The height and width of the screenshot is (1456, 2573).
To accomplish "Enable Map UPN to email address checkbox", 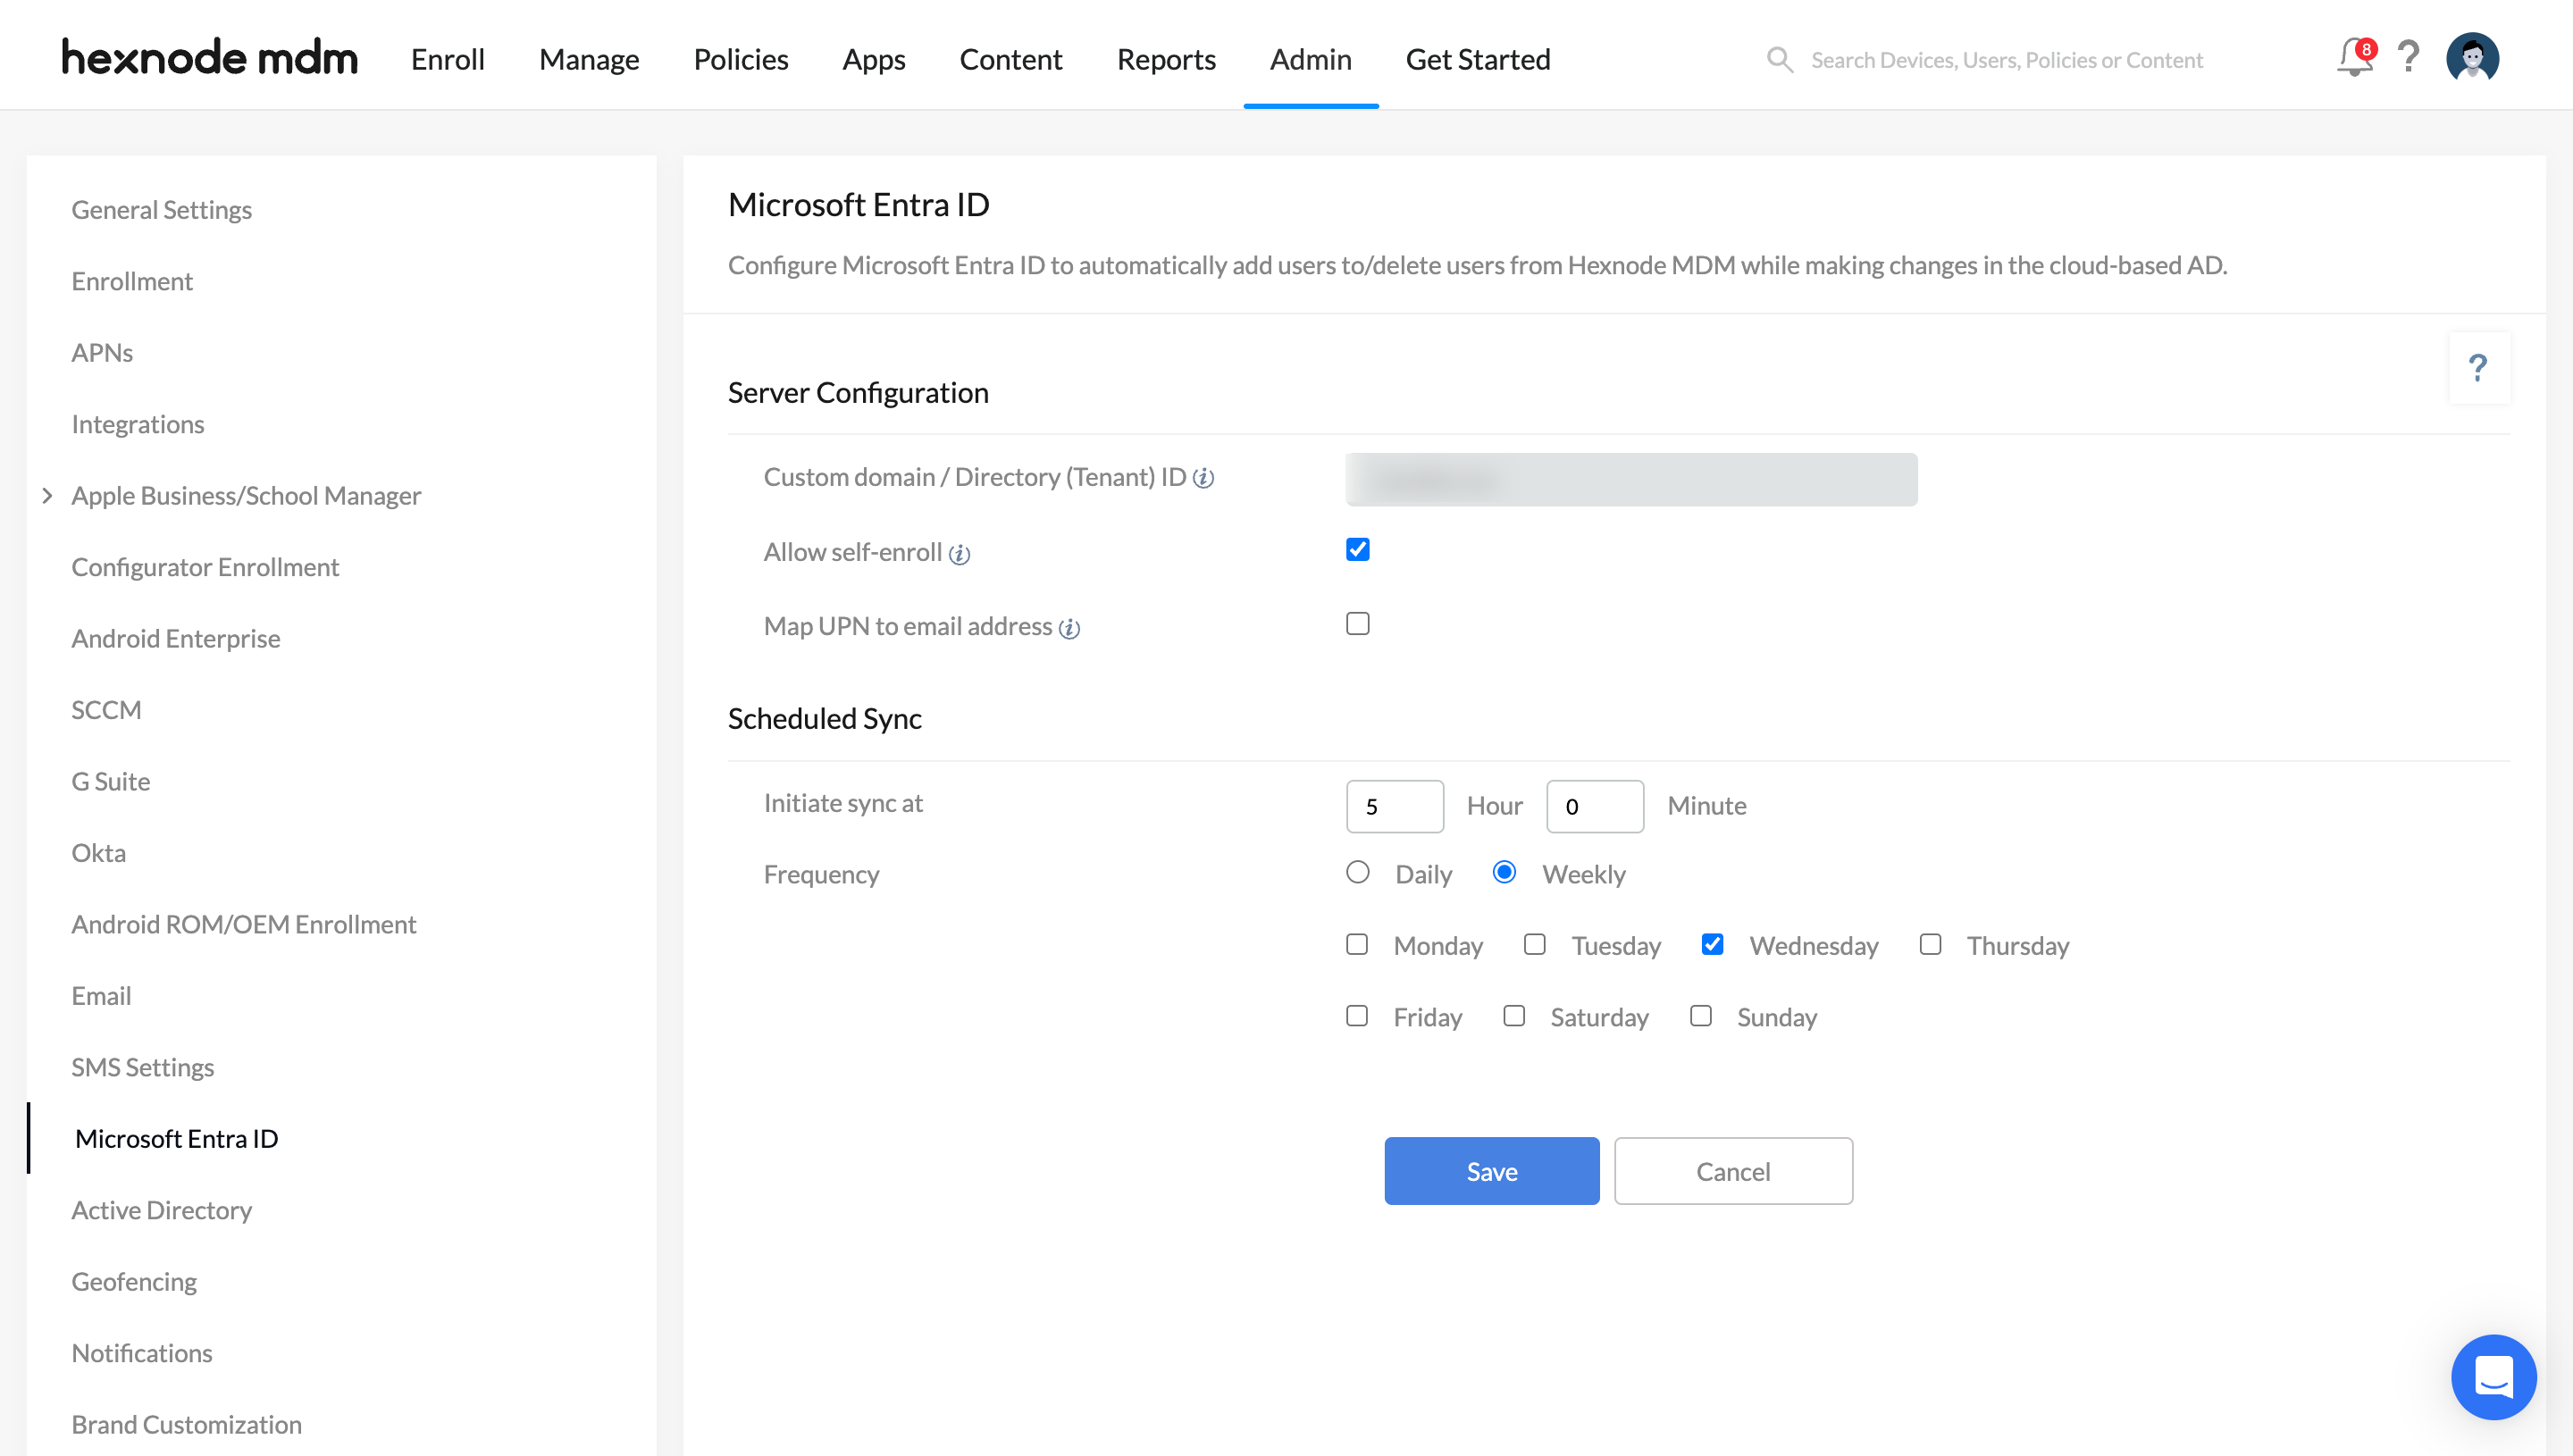I will point(1357,624).
